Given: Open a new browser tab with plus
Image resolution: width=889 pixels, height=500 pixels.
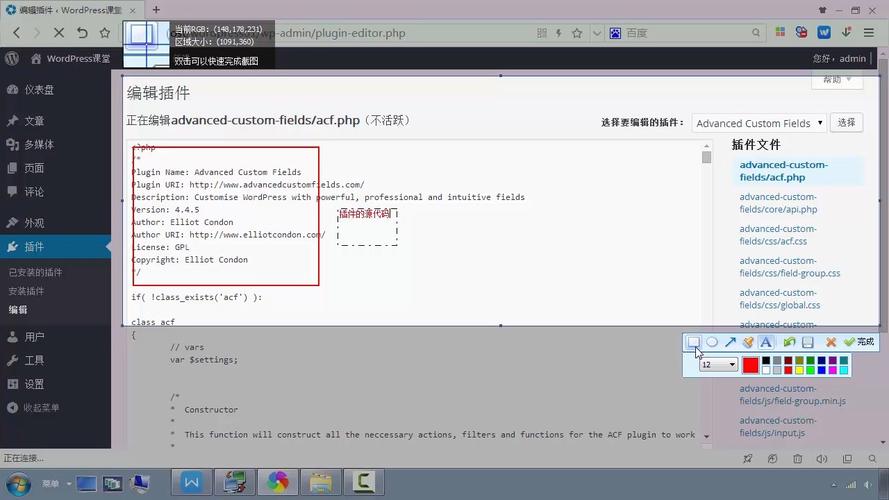Looking at the screenshot, I should 156,10.
